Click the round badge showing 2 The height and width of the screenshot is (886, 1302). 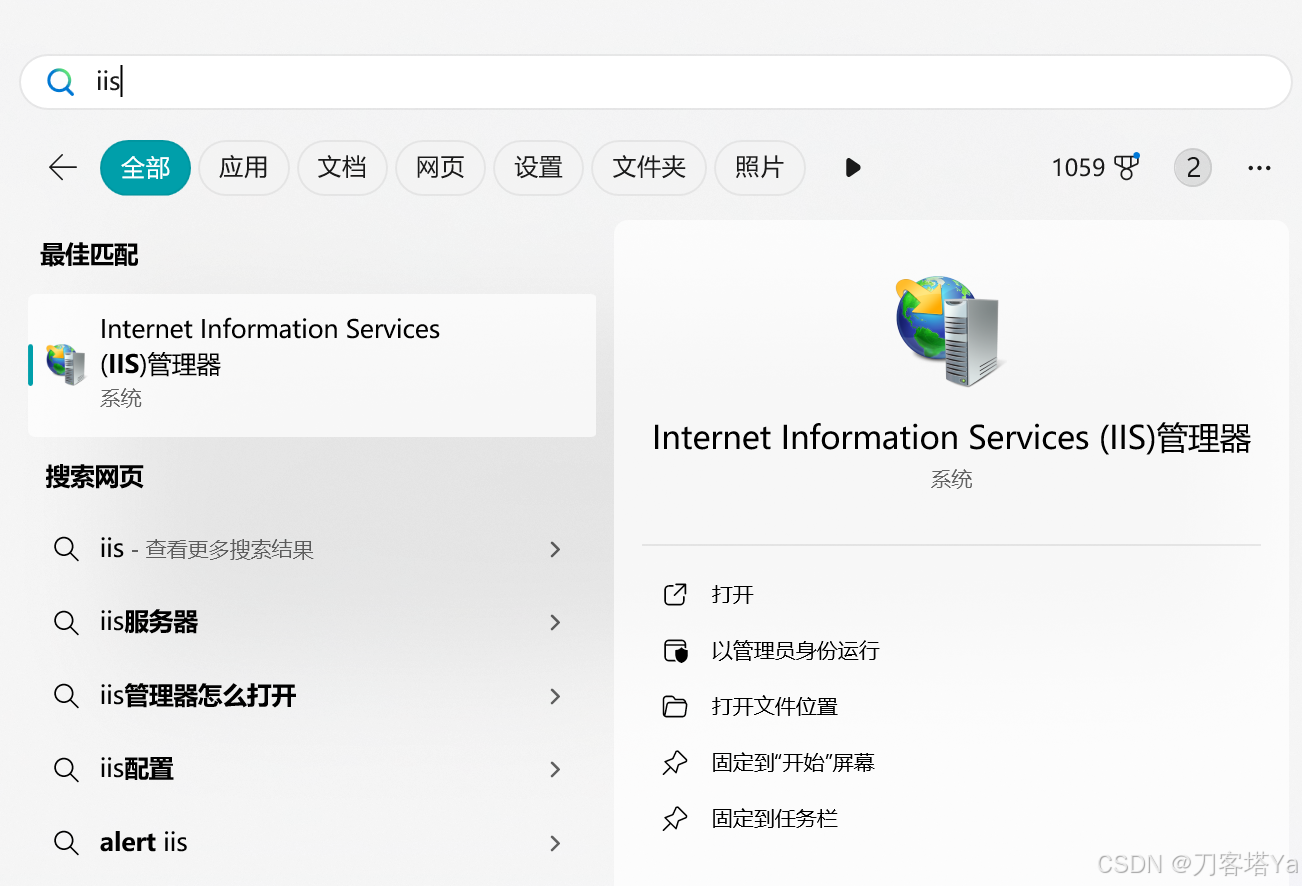click(1193, 167)
